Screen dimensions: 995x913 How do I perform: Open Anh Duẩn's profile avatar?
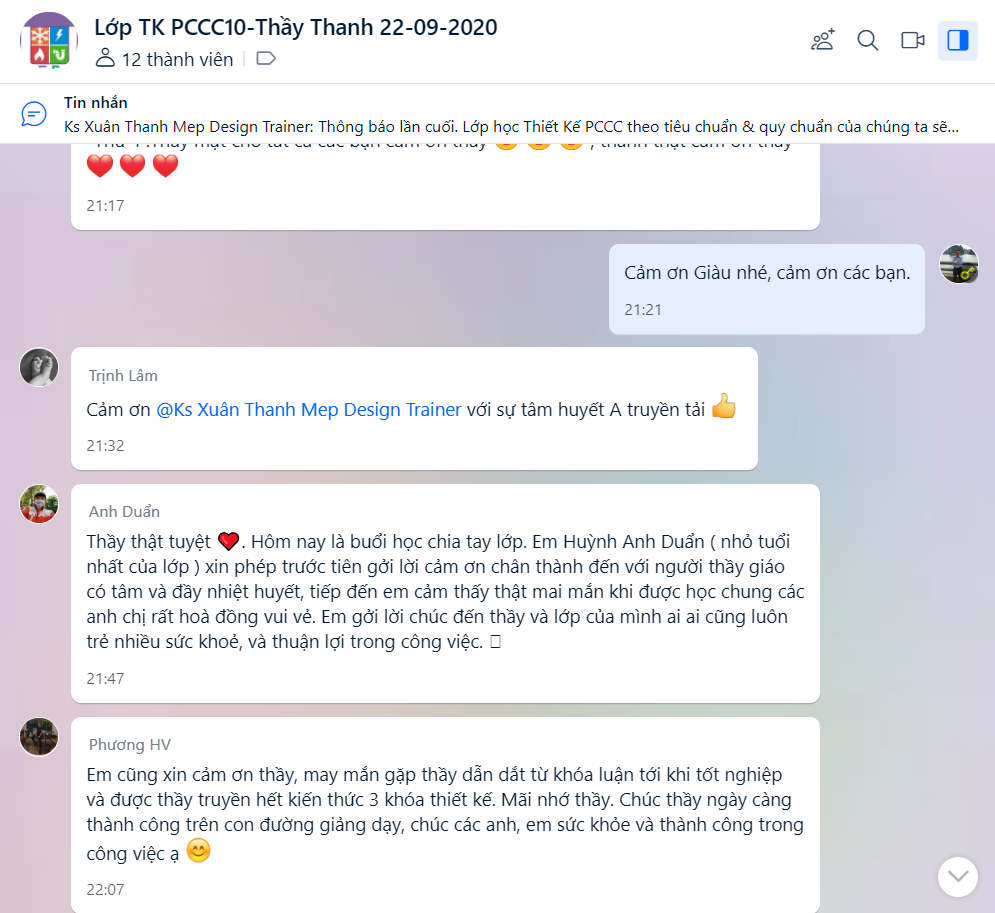click(39, 504)
